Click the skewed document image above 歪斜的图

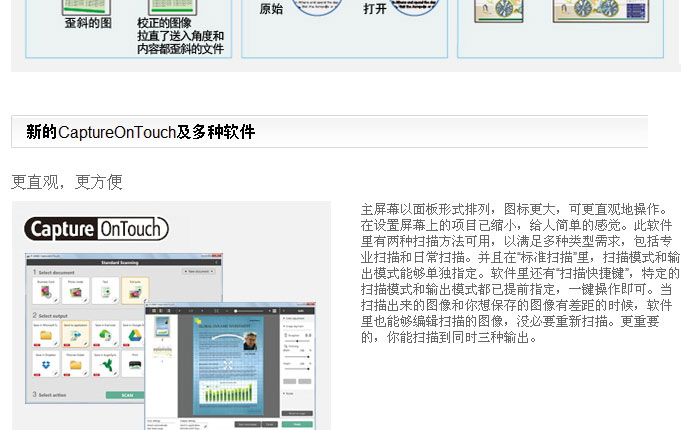pos(86,7)
